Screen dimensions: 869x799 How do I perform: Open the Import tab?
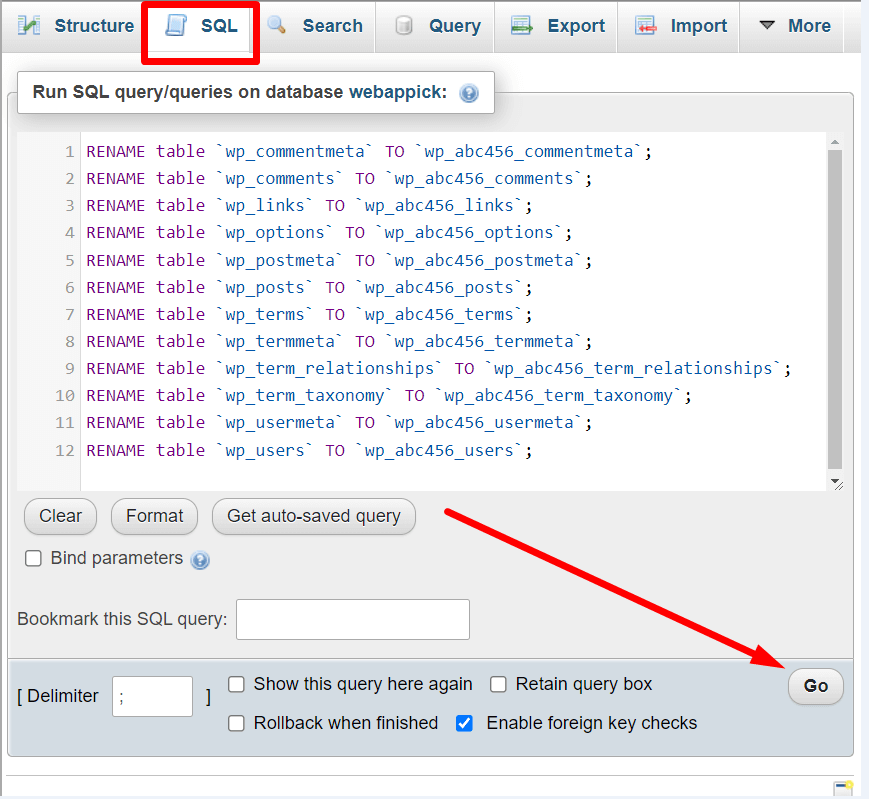(x=681, y=26)
